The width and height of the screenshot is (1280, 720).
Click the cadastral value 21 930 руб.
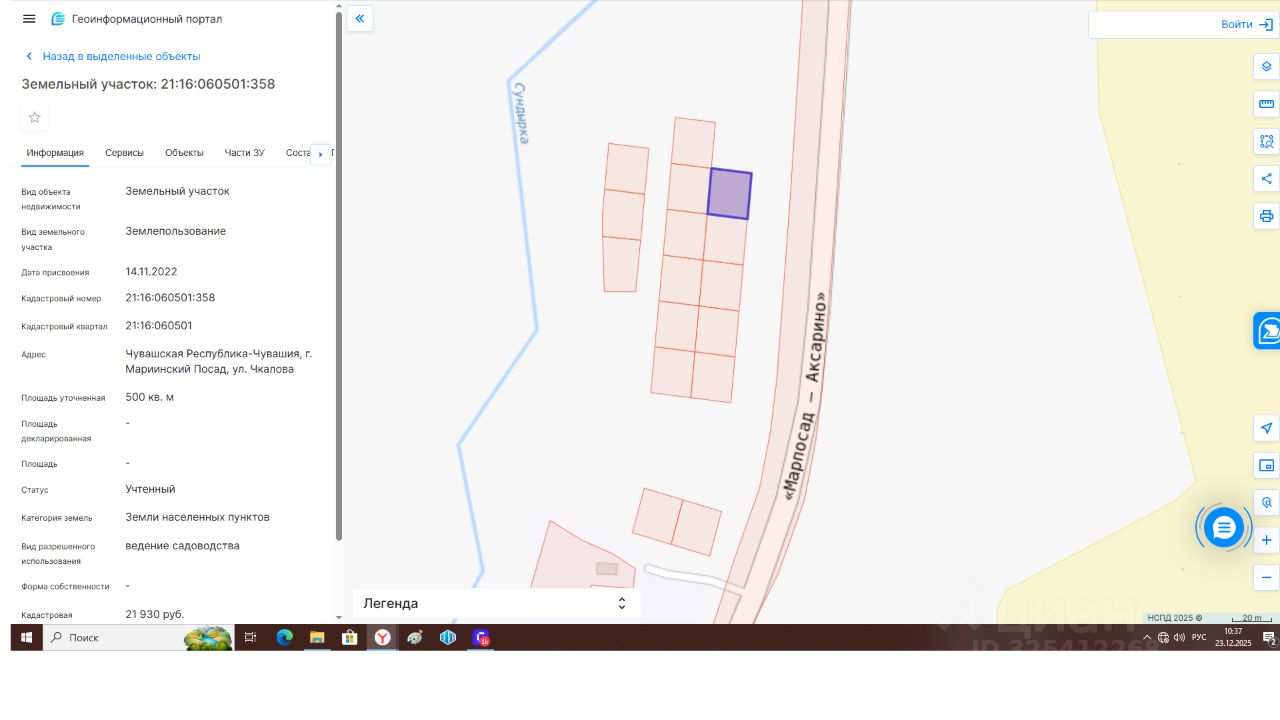(x=155, y=614)
